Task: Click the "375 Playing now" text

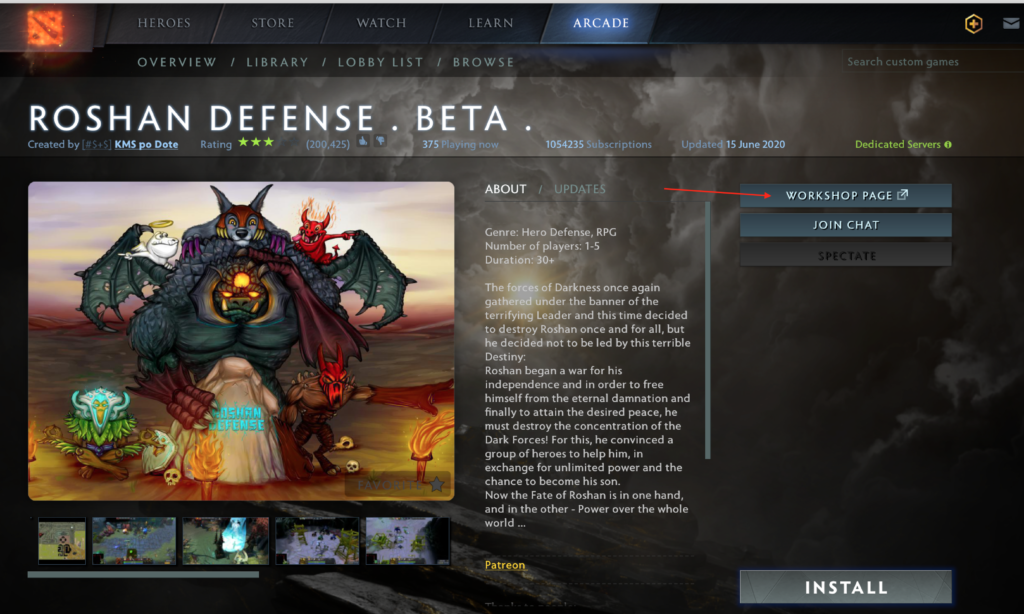Action: 460,144
